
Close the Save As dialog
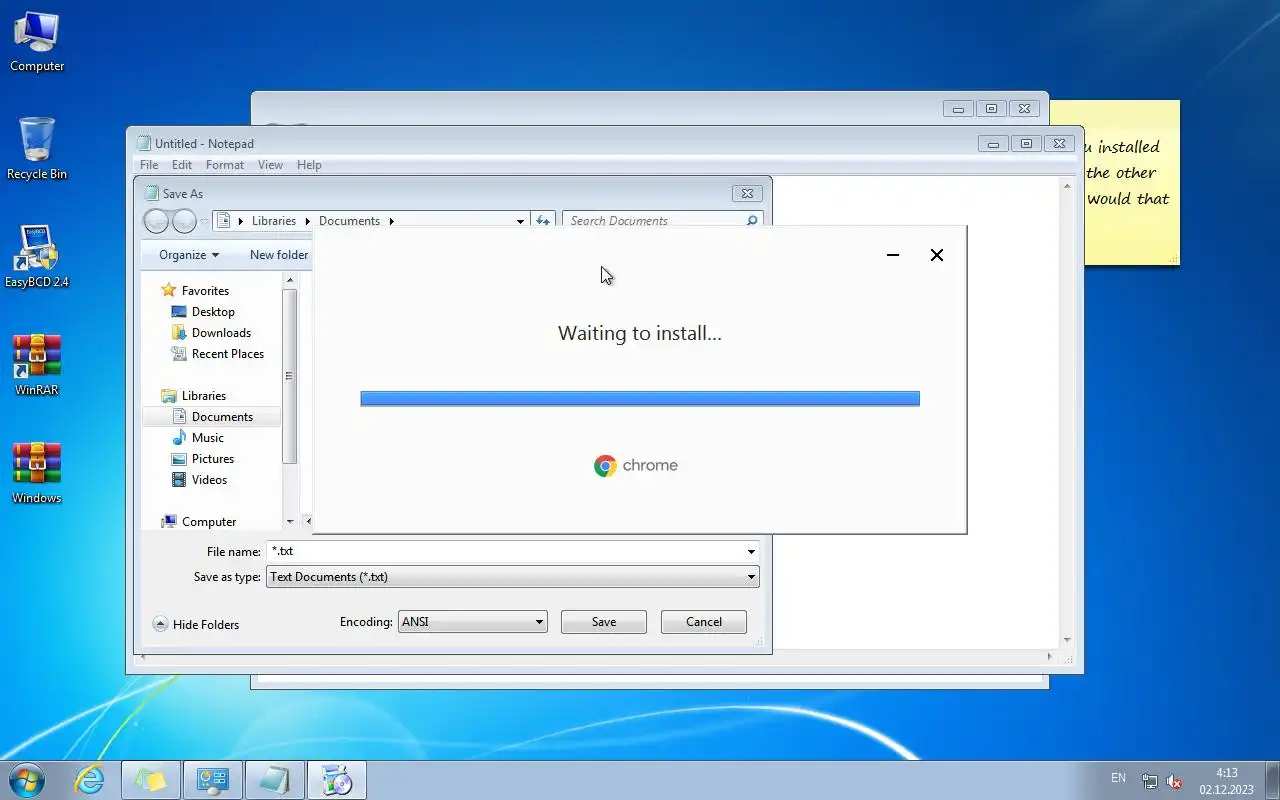tap(747, 194)
